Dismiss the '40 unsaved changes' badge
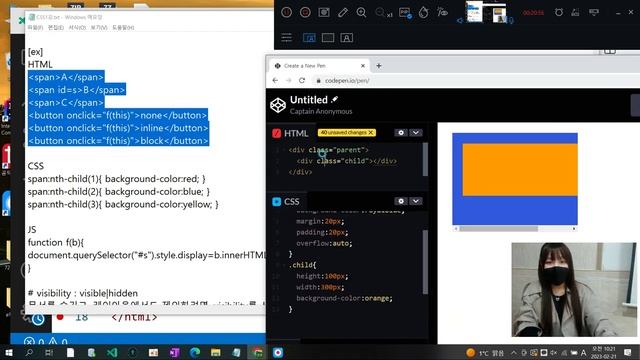Image resolution: width=640 pixels, height=360 pixels. (371, 133)
